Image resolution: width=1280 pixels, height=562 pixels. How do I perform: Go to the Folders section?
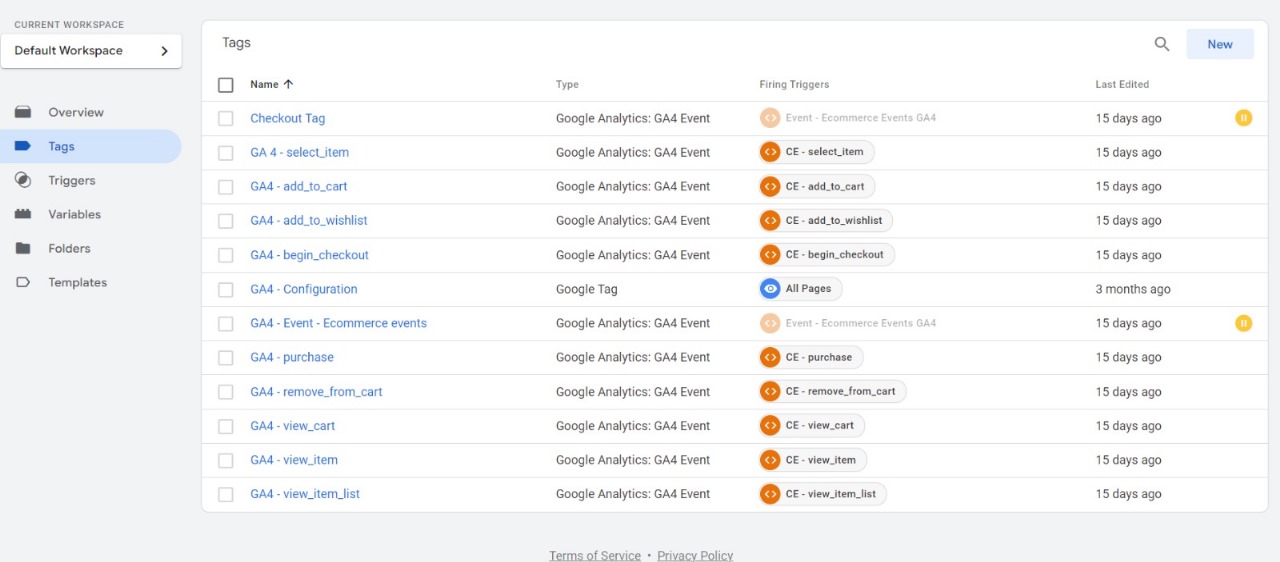tap(69, 248)
